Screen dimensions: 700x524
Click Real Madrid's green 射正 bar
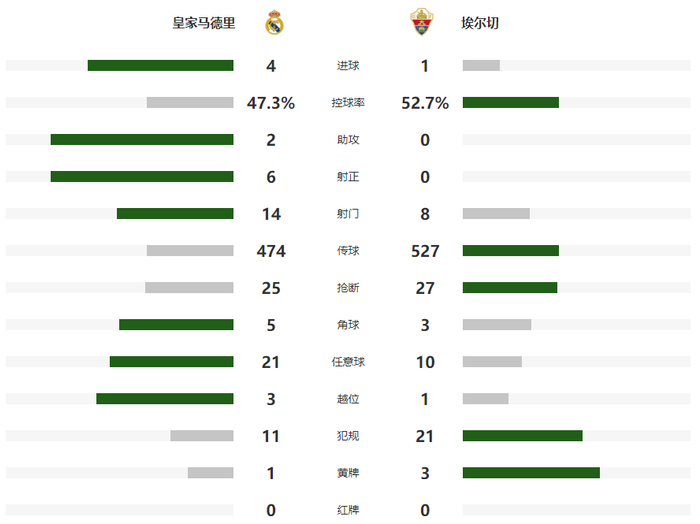pyautogui.click(x=142, y=177)
